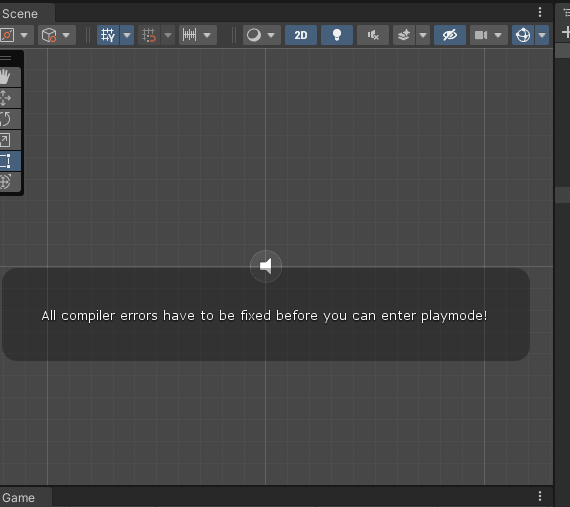Toggle scene visibility hidden-eye button
The height and width of the screenshot is (507, 570).
click(450, 35)
